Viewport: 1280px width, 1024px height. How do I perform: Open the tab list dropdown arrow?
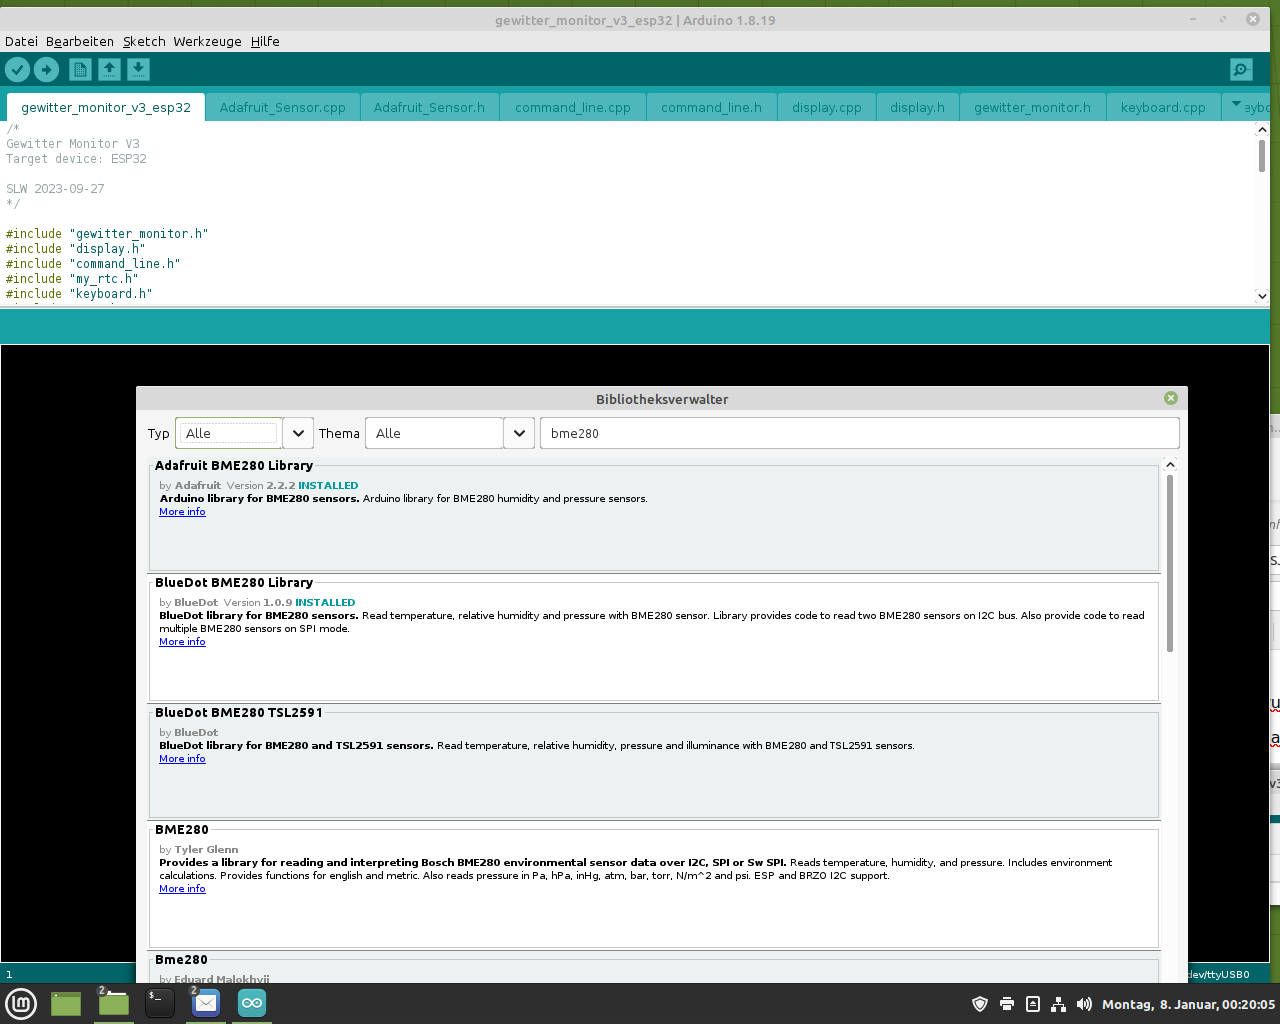point(1236,105)
